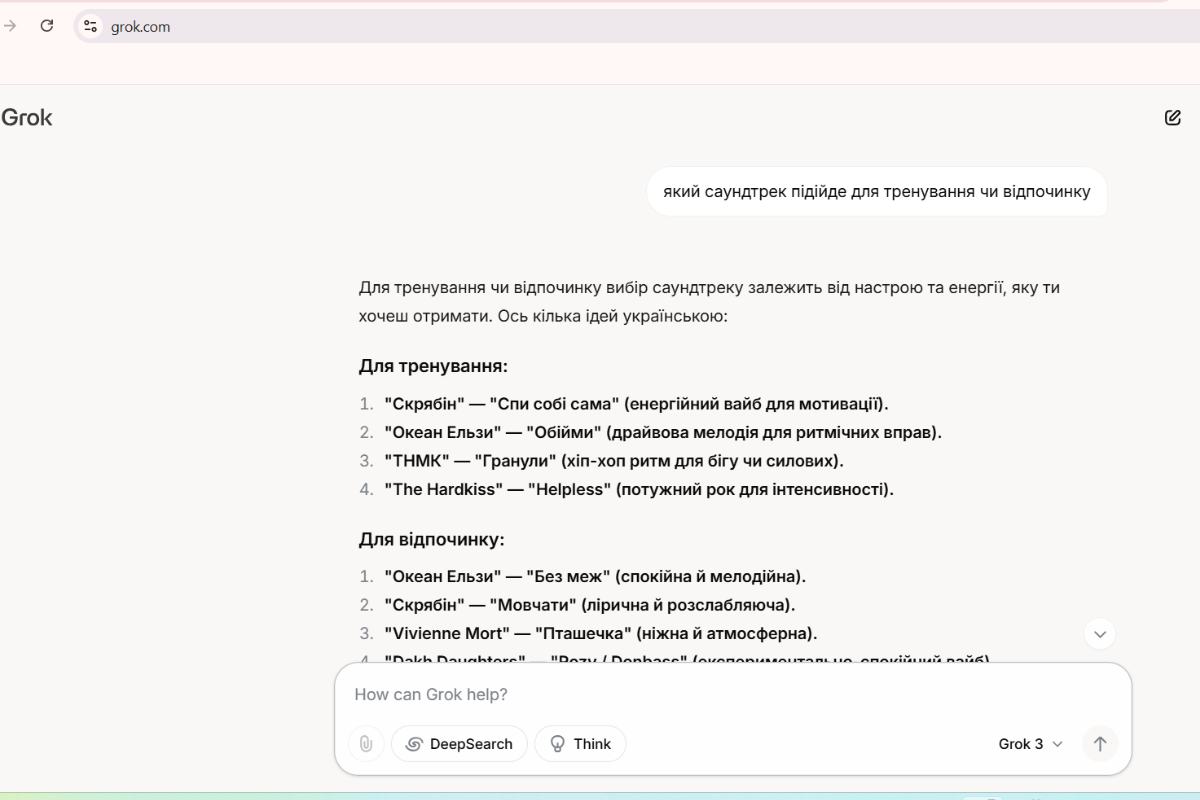Select The Hardkiss 'Helpless' list item
1200x800 pixels.
tap(638, 489)
